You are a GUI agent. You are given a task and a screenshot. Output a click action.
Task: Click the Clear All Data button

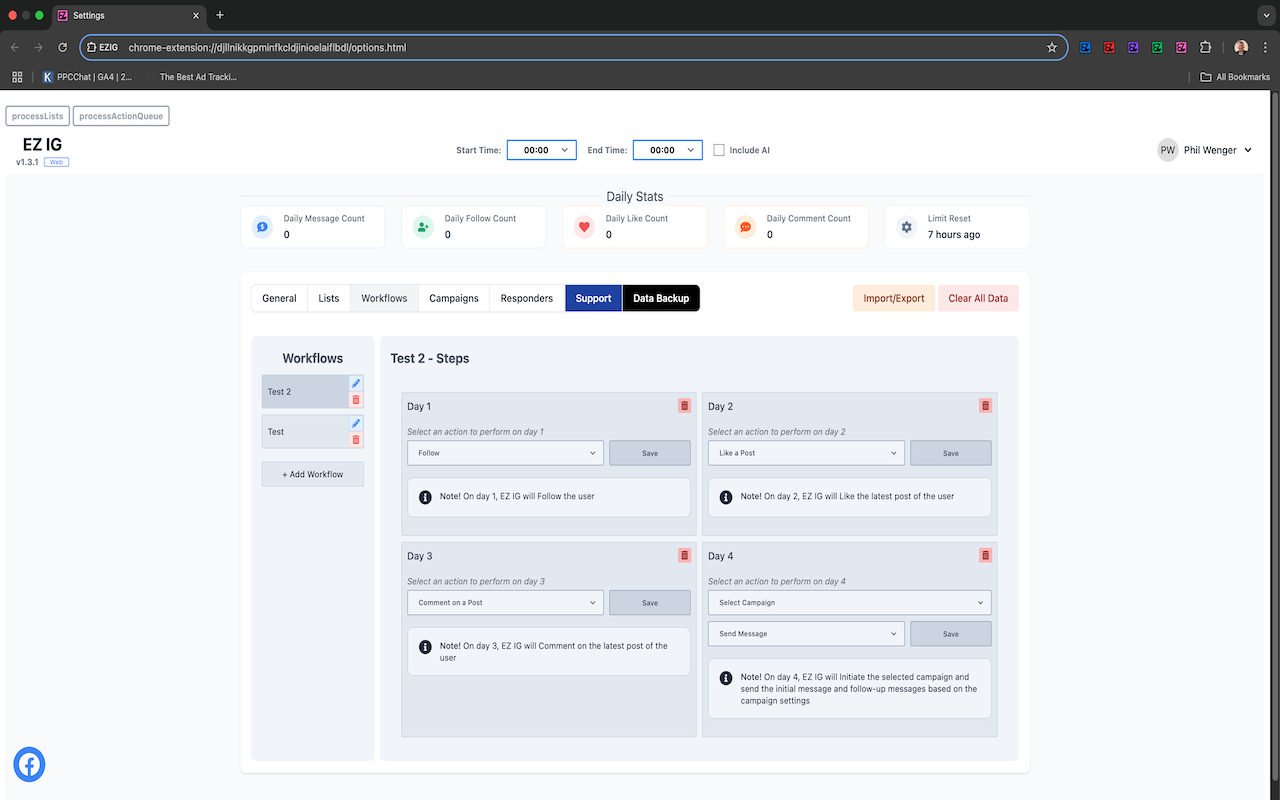tap(978, 298)
